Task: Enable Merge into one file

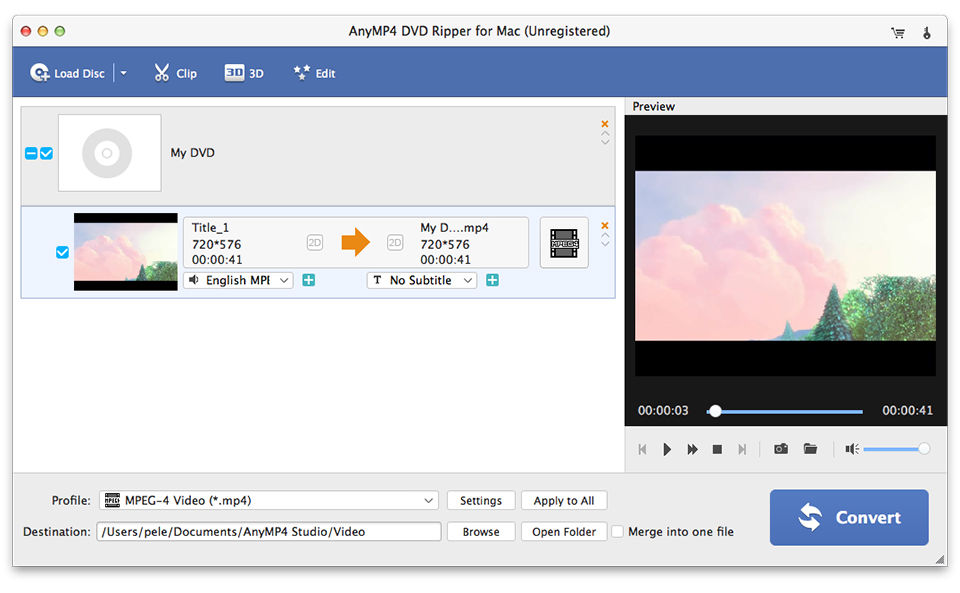Action: click(x=618, y=532)
